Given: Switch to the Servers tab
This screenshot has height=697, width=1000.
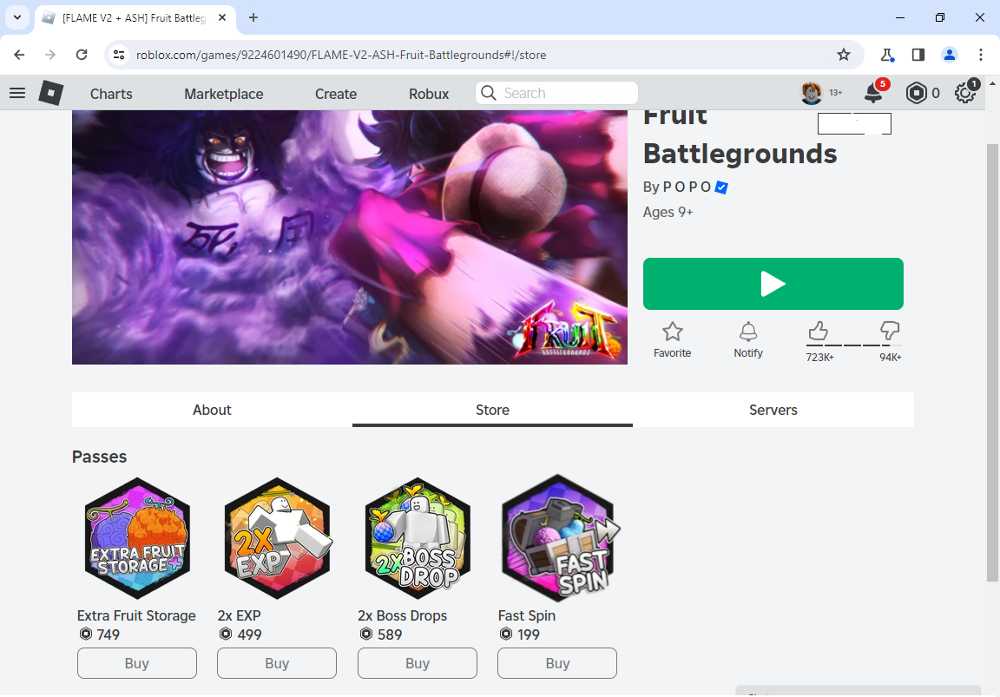Looking at the screenshot, I should pos(773,409).
